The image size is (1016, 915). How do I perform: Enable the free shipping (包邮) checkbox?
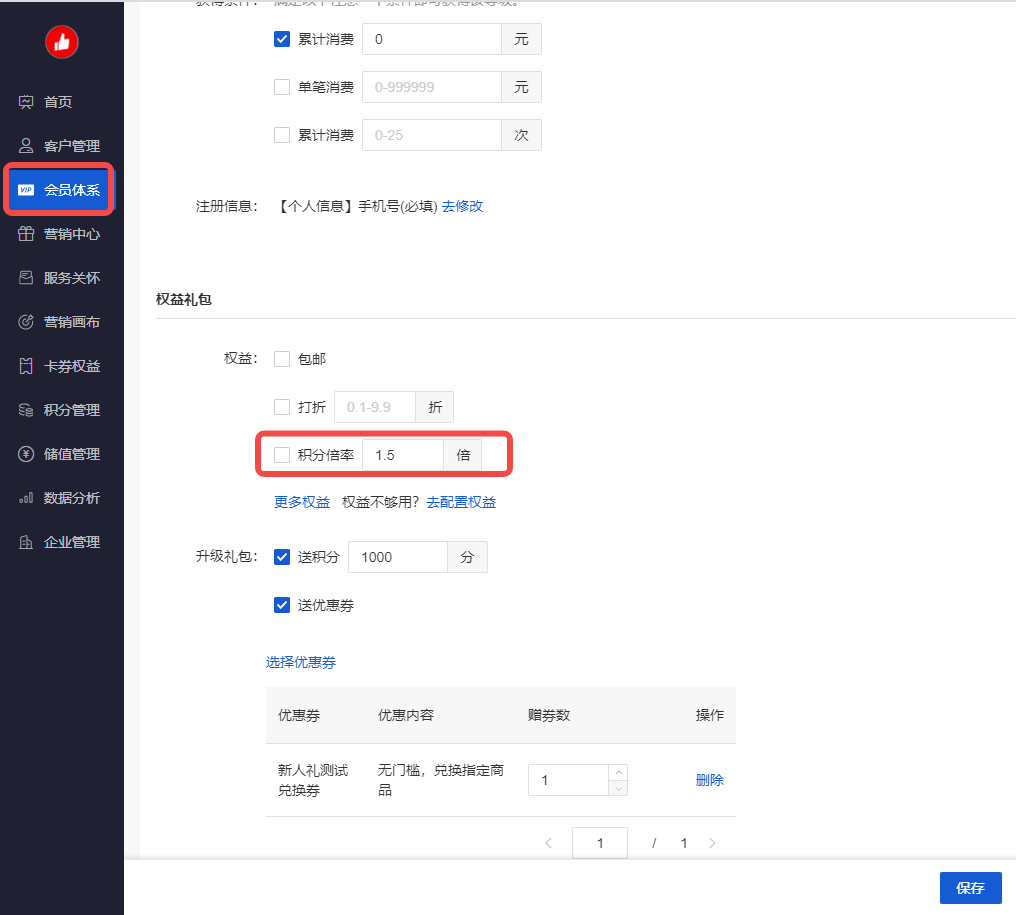(x=282, y=359)
